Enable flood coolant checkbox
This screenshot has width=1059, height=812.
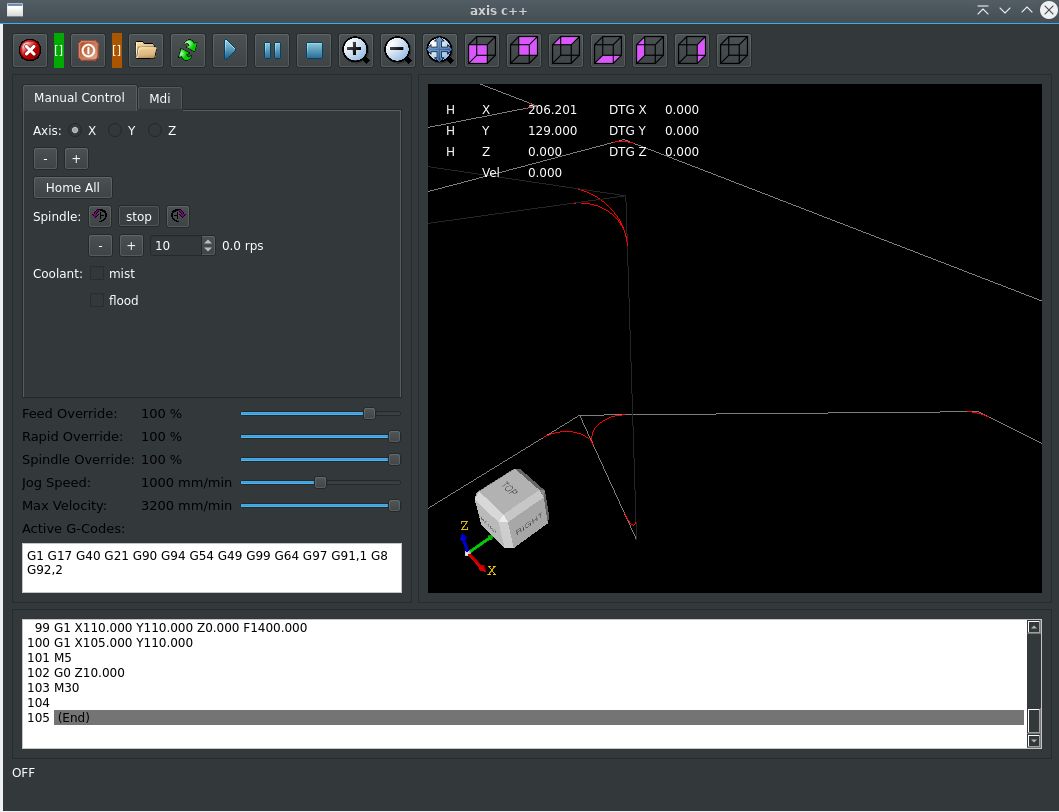97,301
